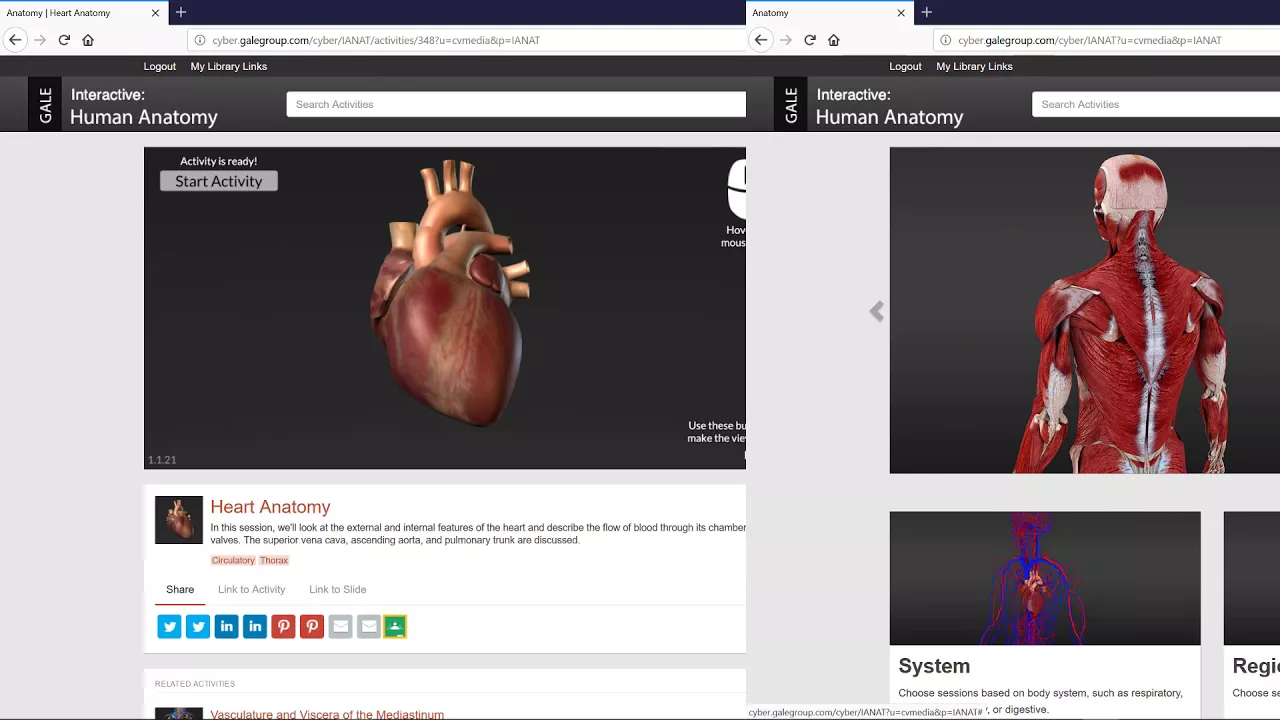Click the second Pinterest share icon
The image size is (1280, 720).
click(312, 626)
